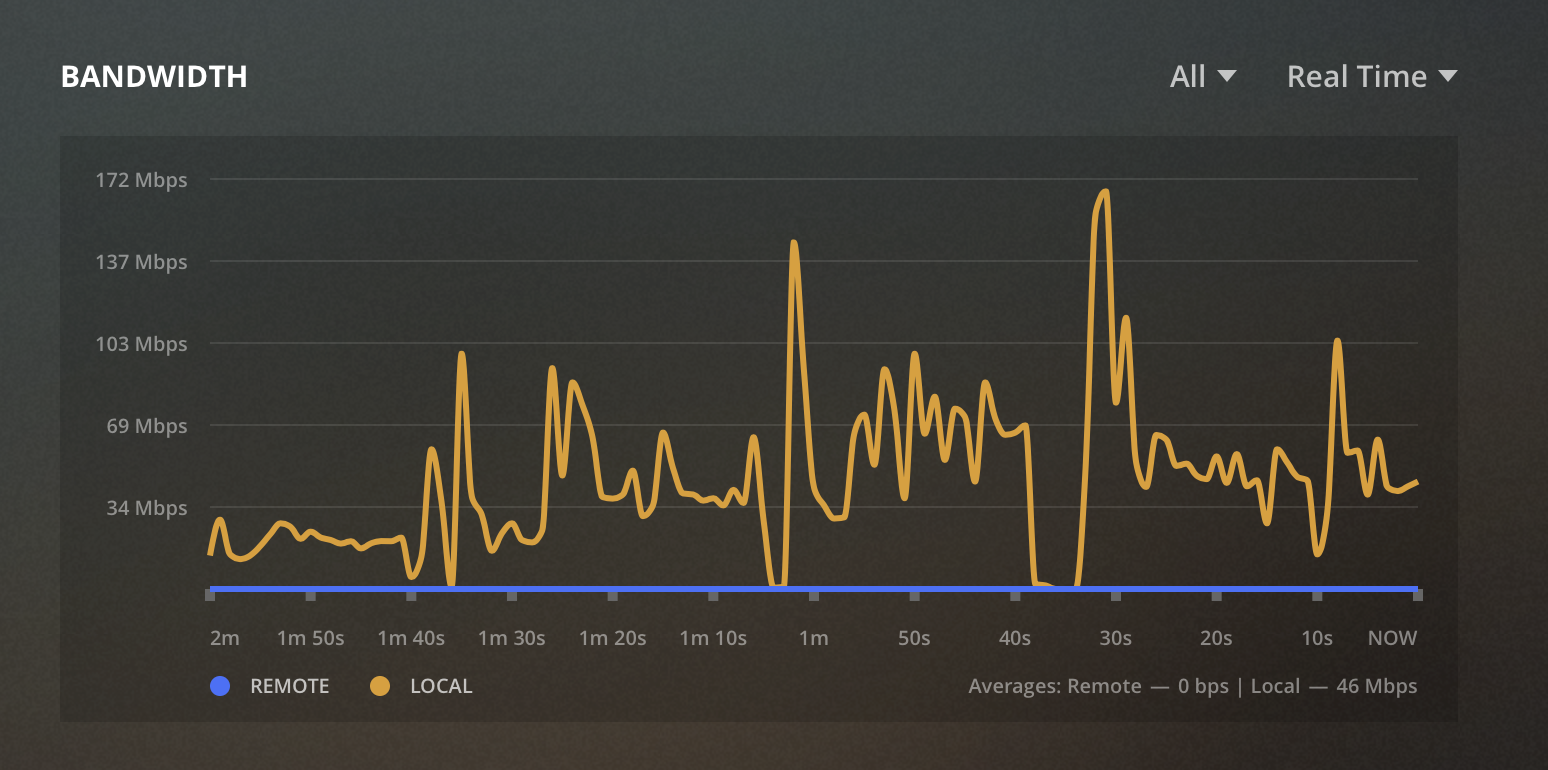Image resolution: width=1548 pixels, height=770 pixels.
Task: Toggle the REMOTE series legend dot
Action: (x=220, y=686)
